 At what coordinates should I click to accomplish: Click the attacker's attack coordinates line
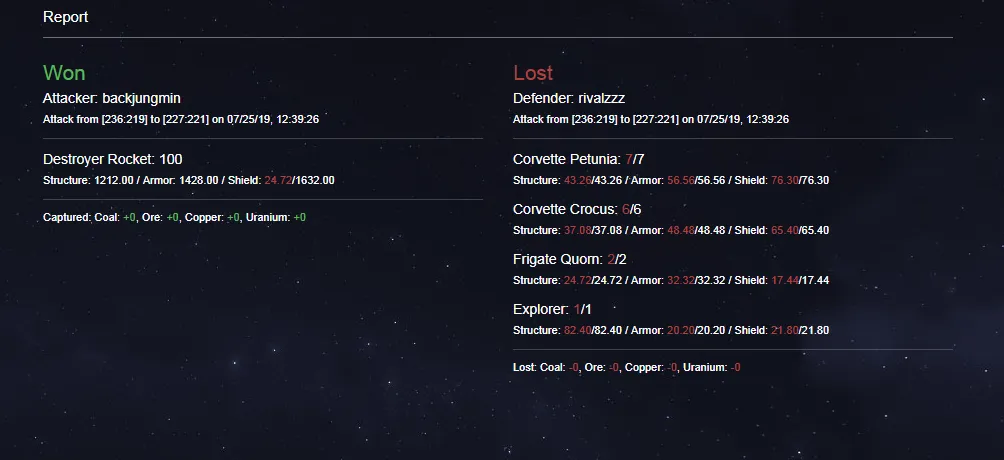181,119
